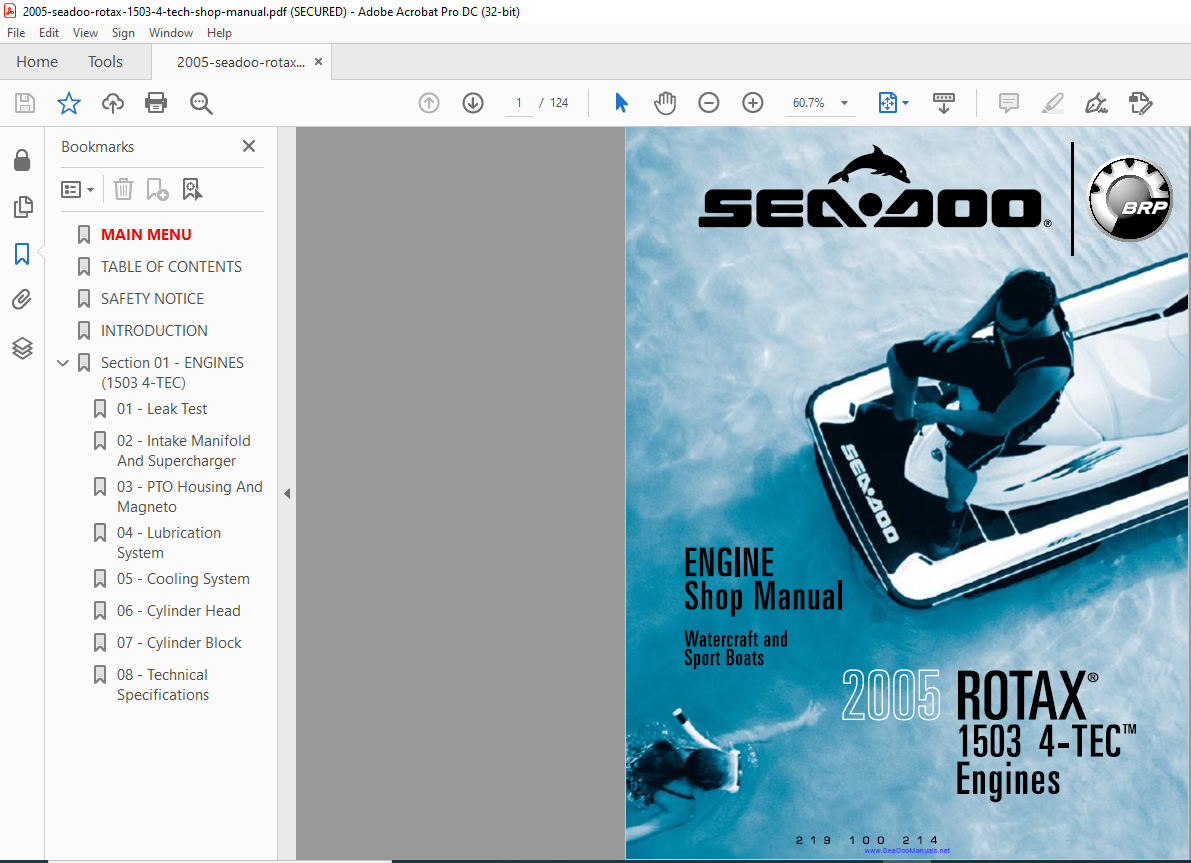Open the Edit menu
Image resolution: width=1191 pixels, height=863 pixels.
coord(49,33)
